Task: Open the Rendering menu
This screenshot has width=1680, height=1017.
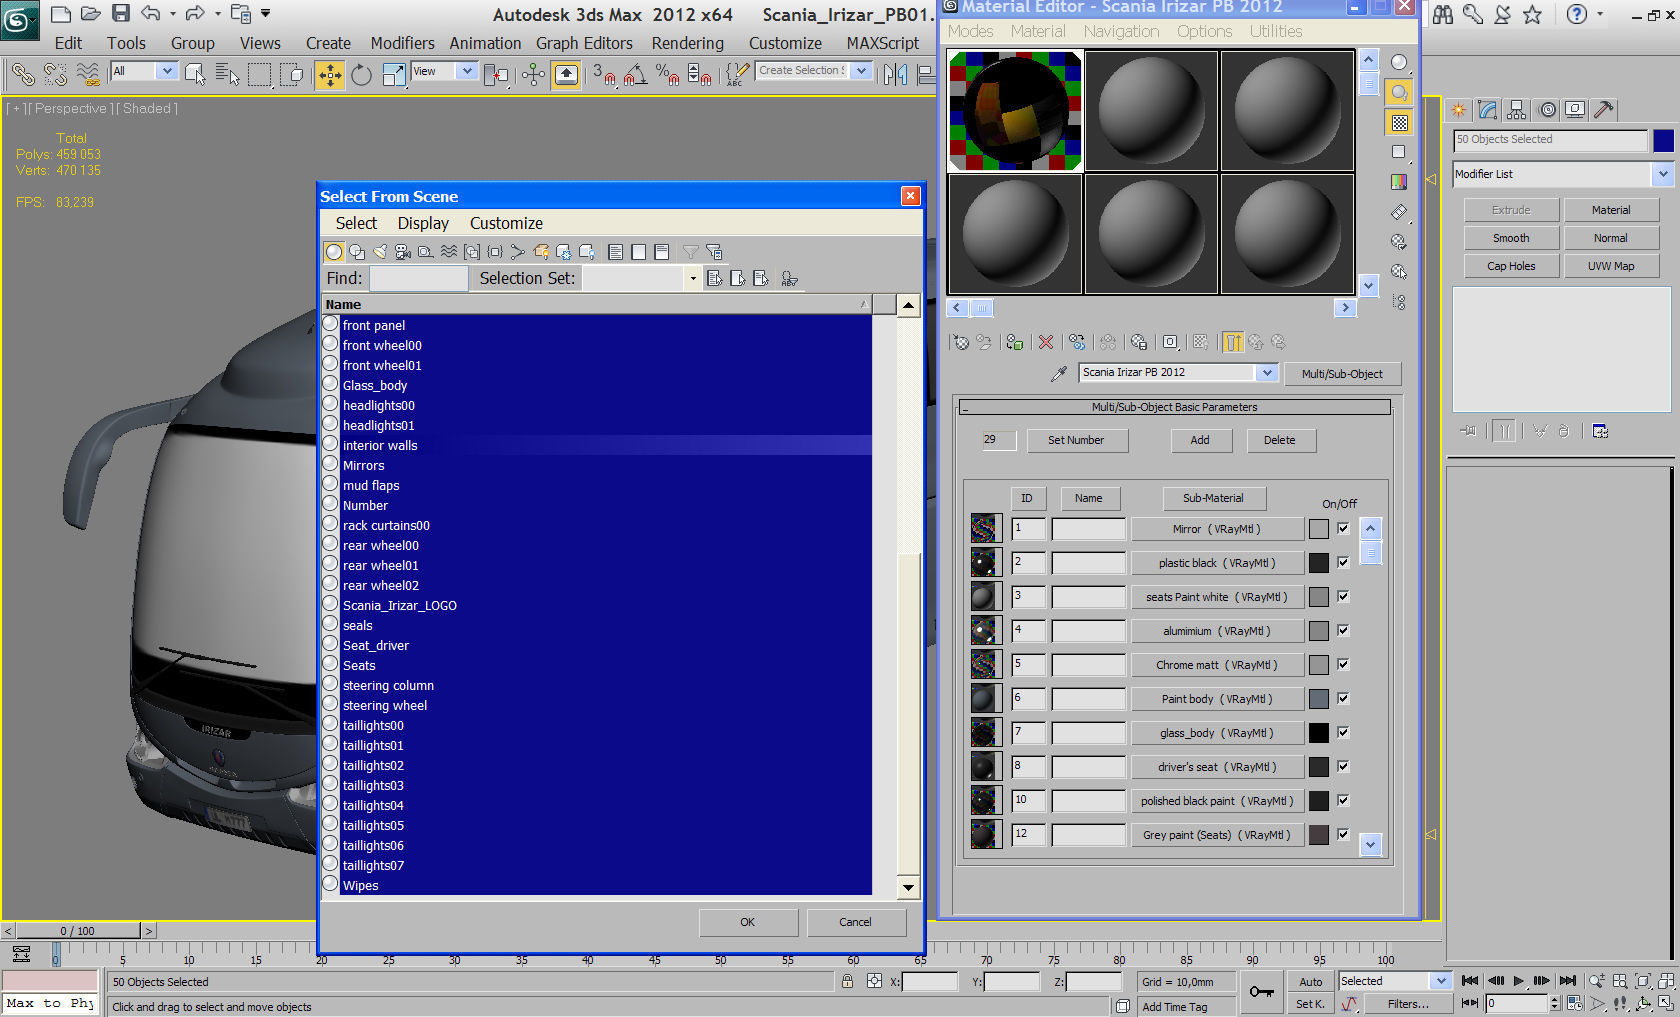Action: [687, 43]
